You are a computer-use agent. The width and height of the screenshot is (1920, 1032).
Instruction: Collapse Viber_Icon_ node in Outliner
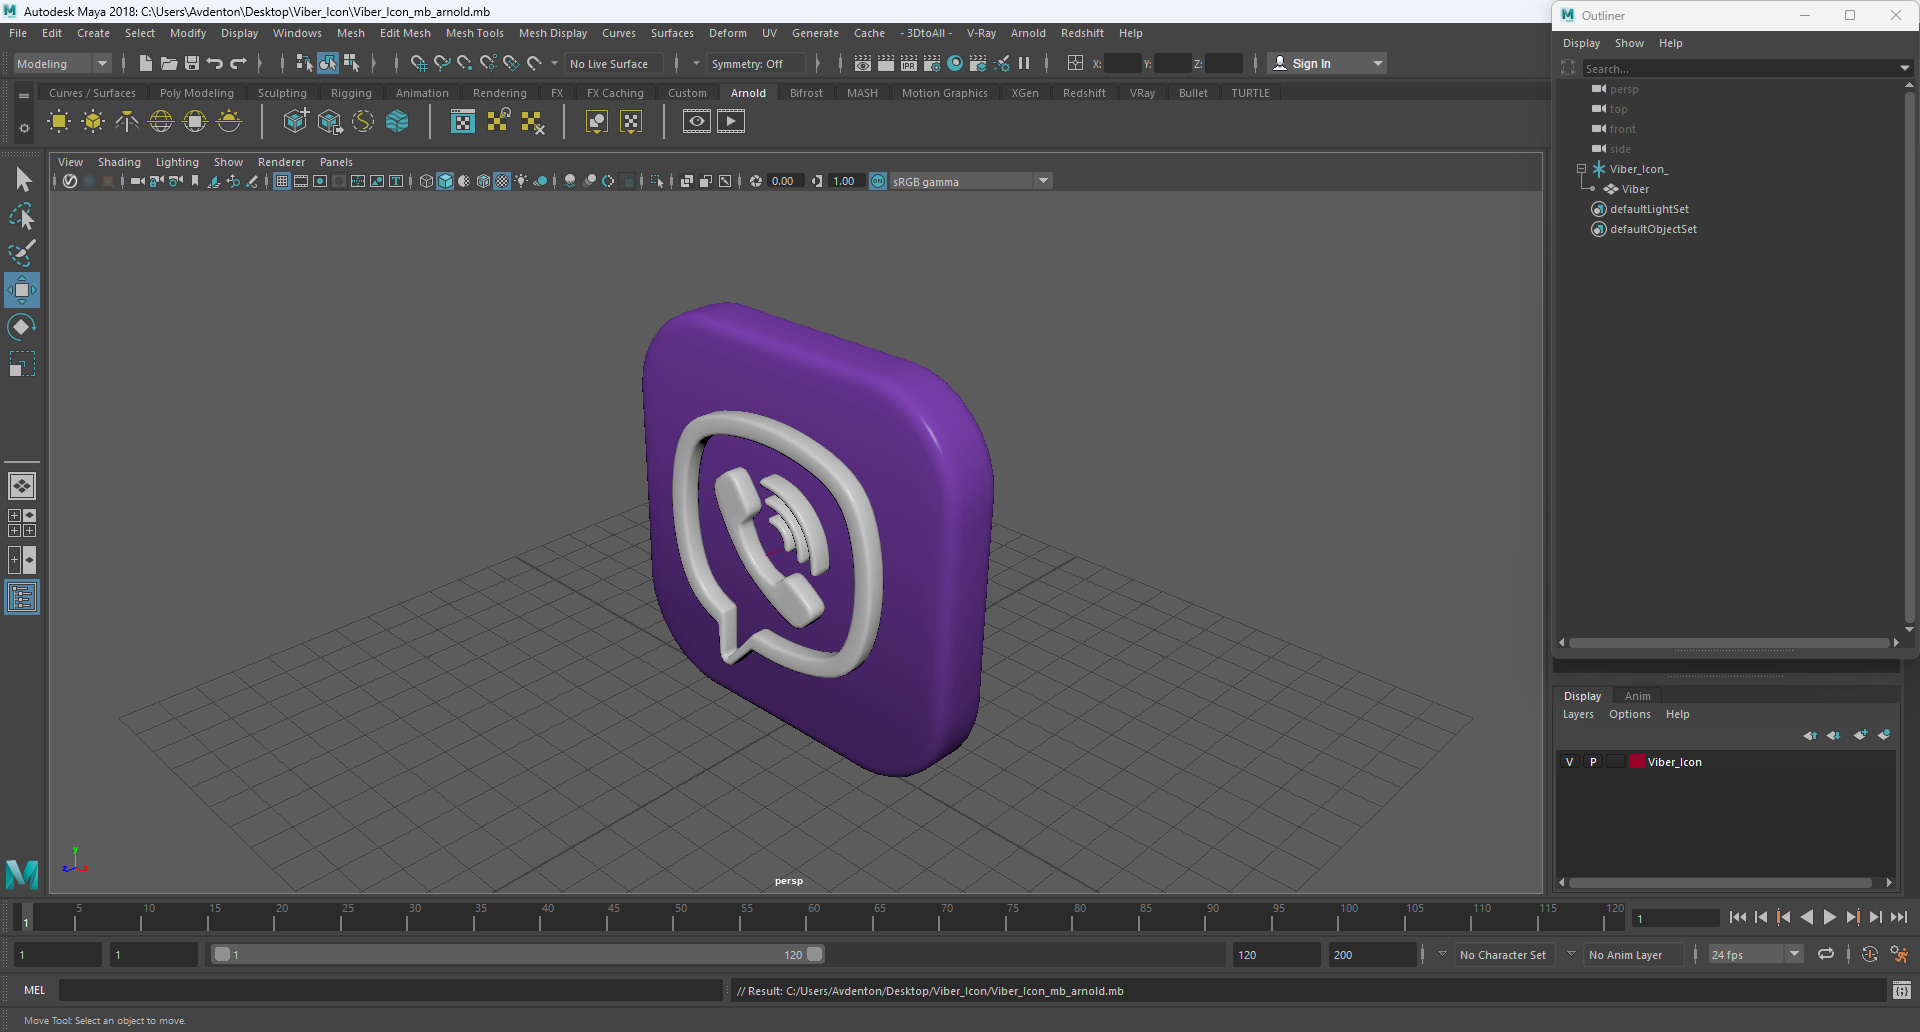[x=1581, y=169]
